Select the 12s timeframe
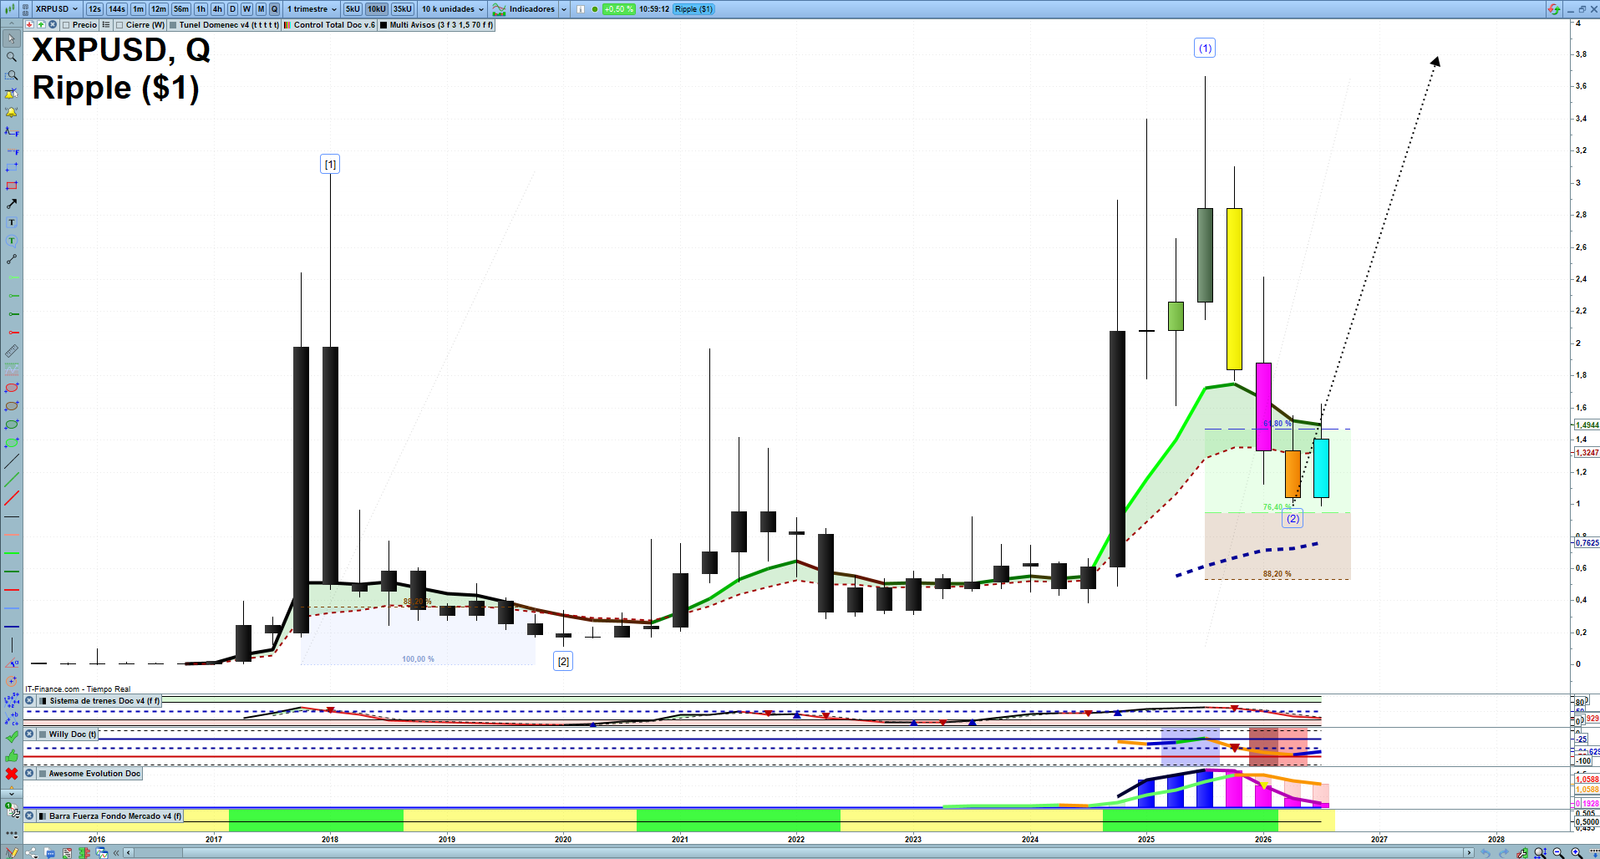This screenshot has height=859, width=1600. click(x=94, y=9)
